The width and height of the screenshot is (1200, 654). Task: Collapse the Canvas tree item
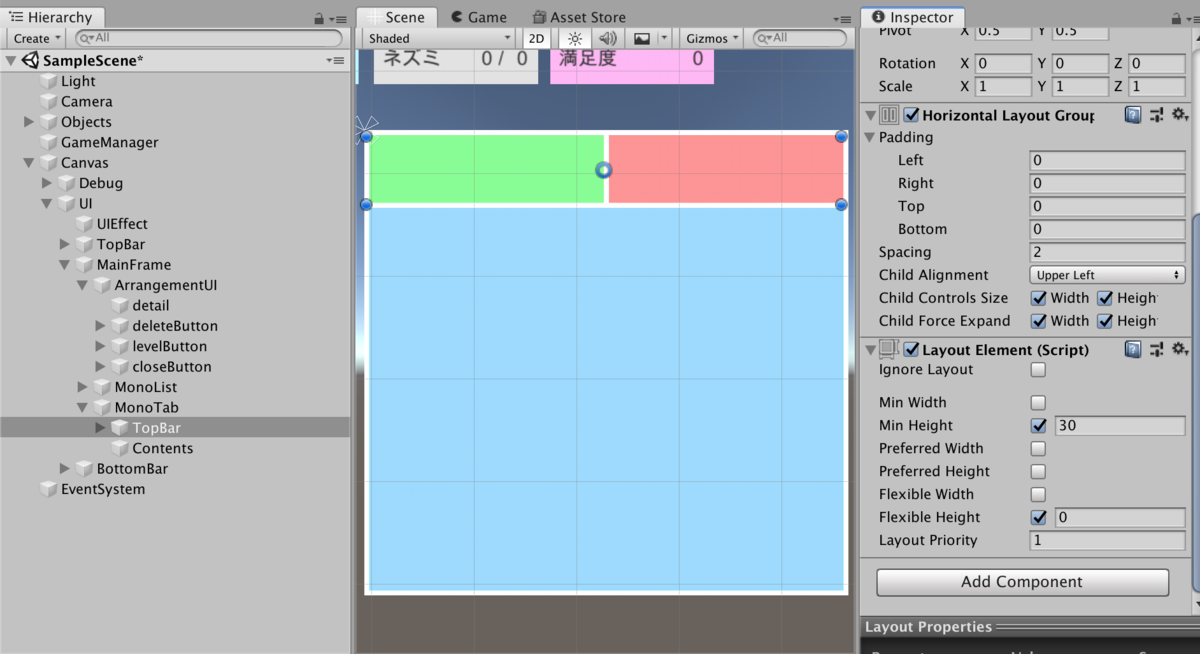pyautogui.click(x=29, y=163)
